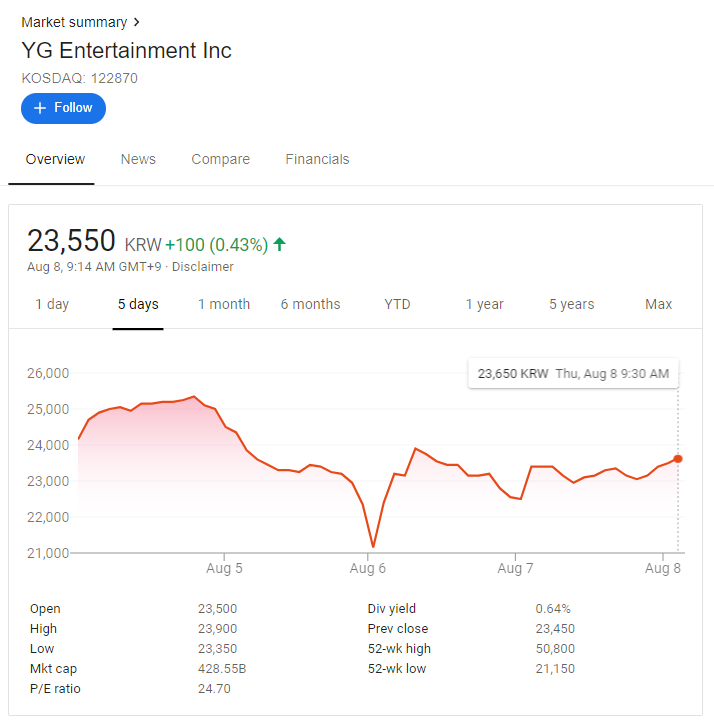
Task: Open the Disclaimer link
Action: point(205,267)
